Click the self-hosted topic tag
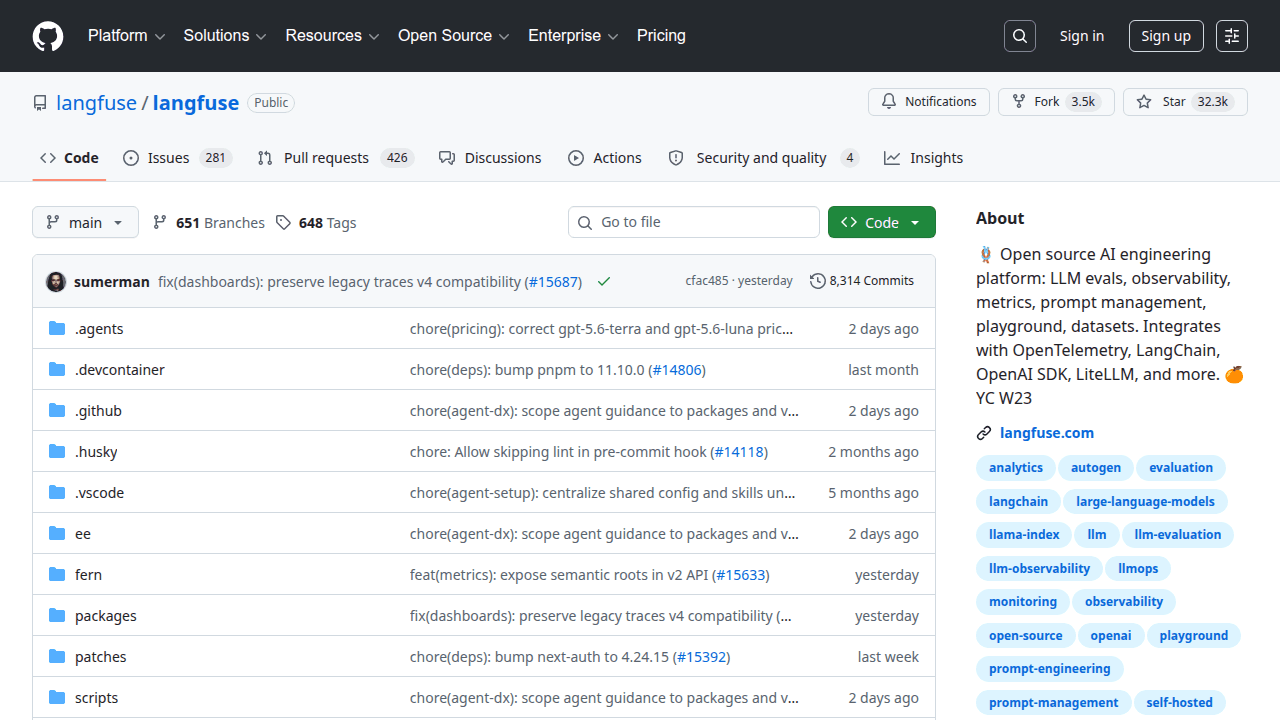 [x=1180, y=703]
